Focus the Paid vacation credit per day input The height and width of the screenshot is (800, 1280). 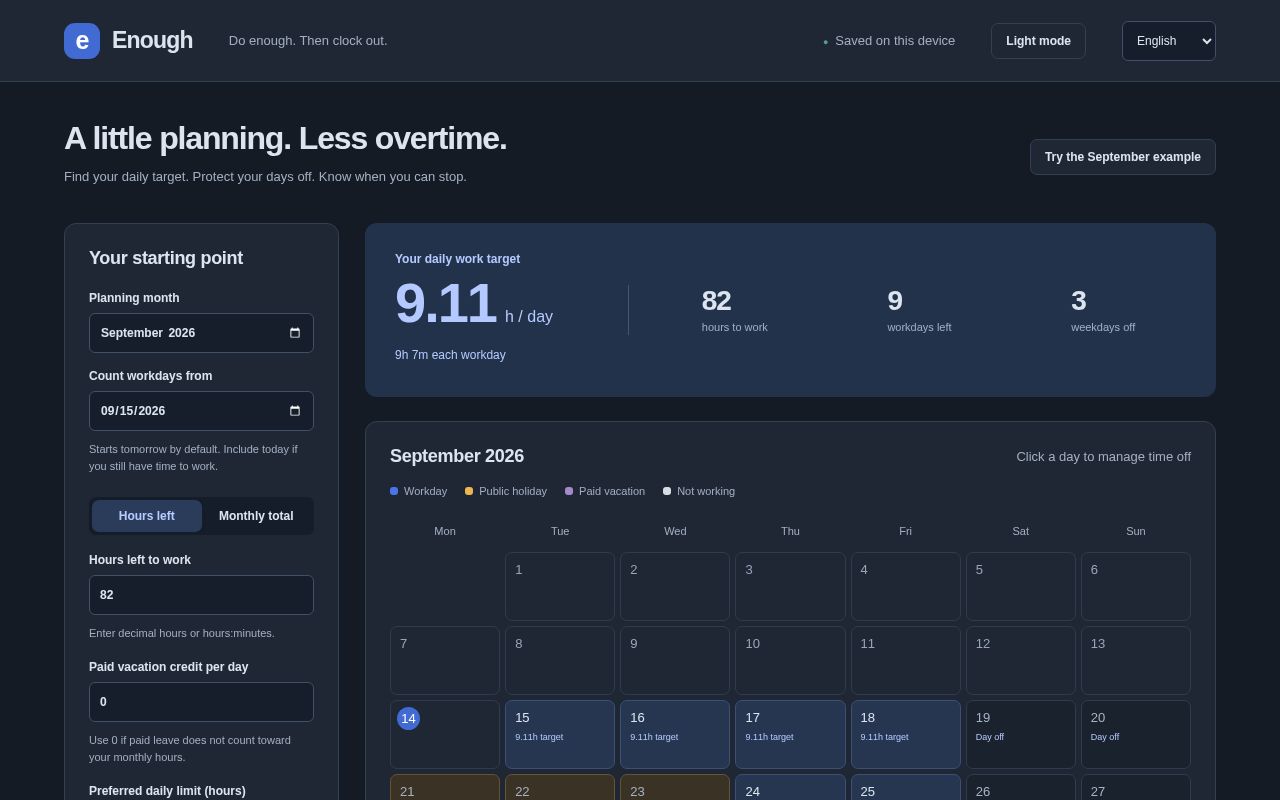point(201,702)
